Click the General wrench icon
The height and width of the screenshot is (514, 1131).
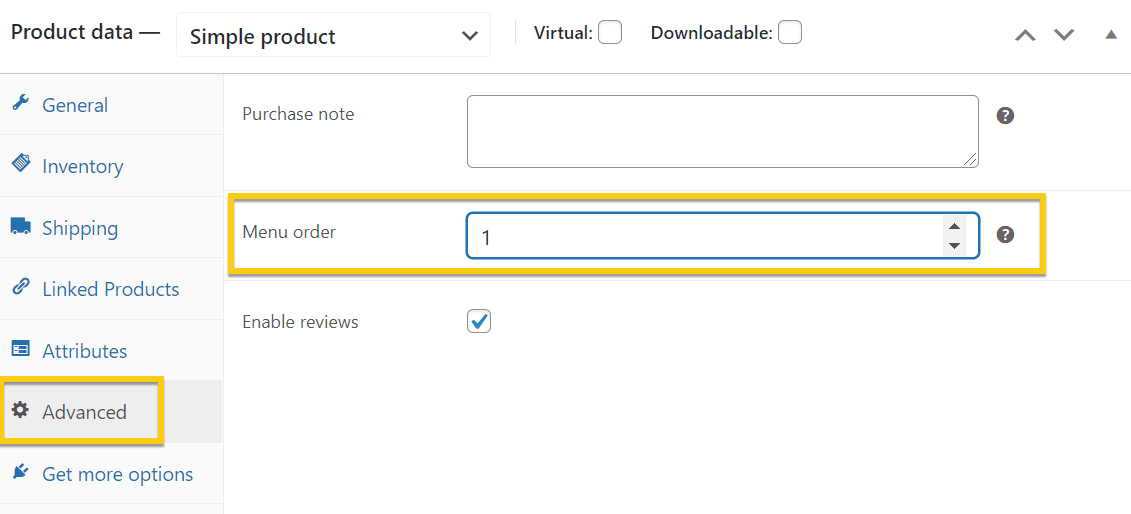pos(21,103)
